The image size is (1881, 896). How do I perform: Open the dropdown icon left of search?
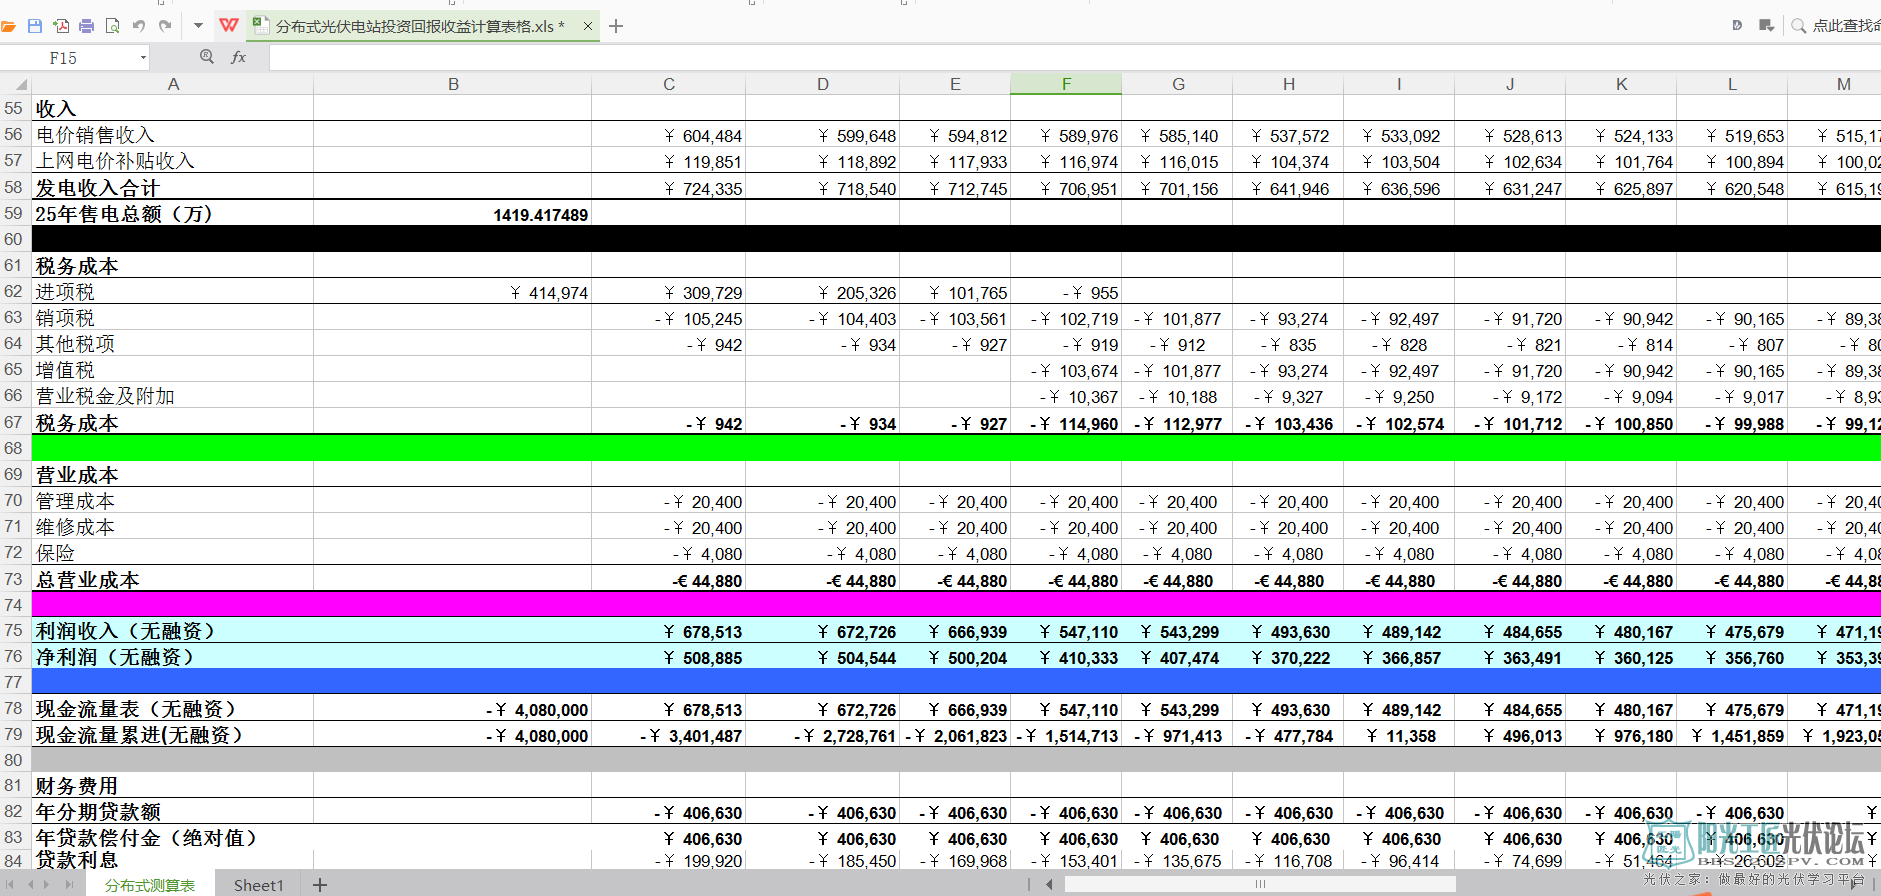pos(1767,26)
